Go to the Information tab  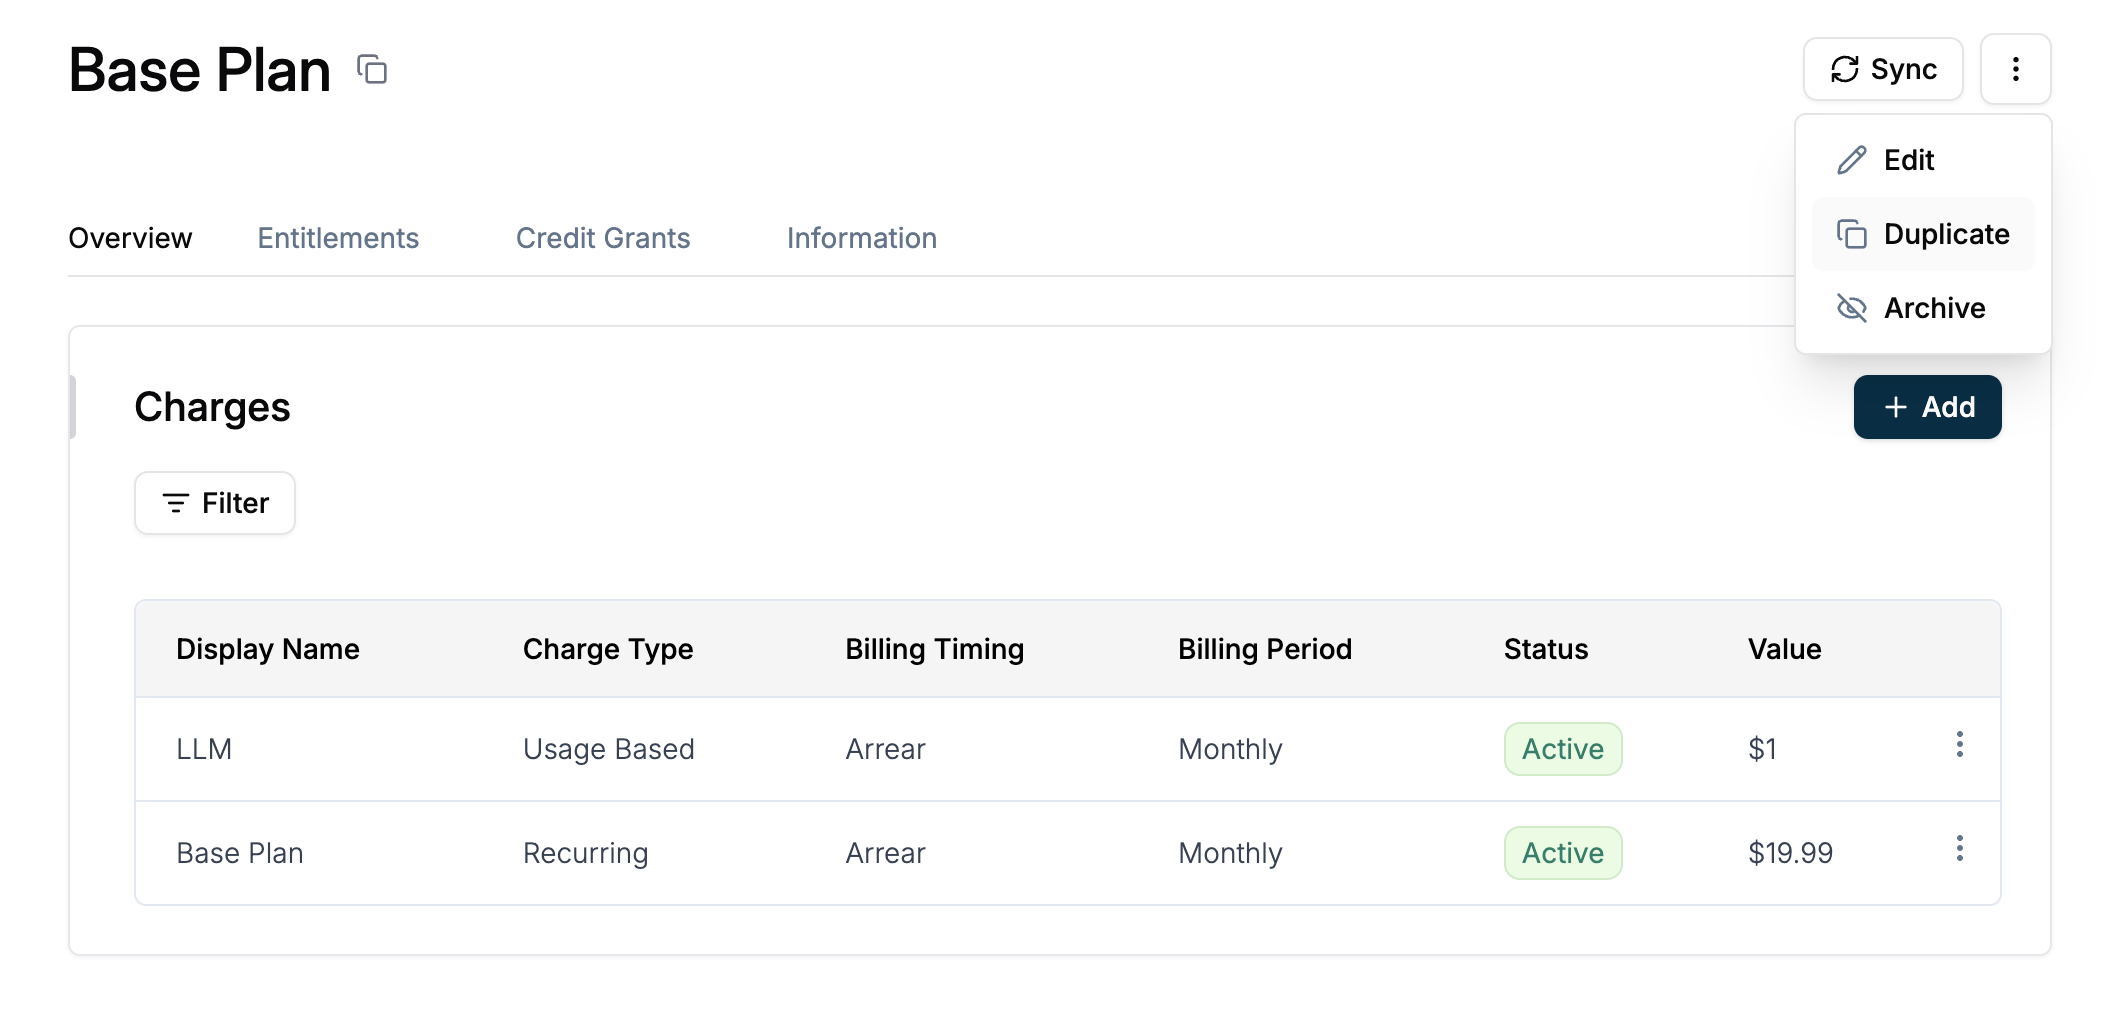(x=862, y=238)
